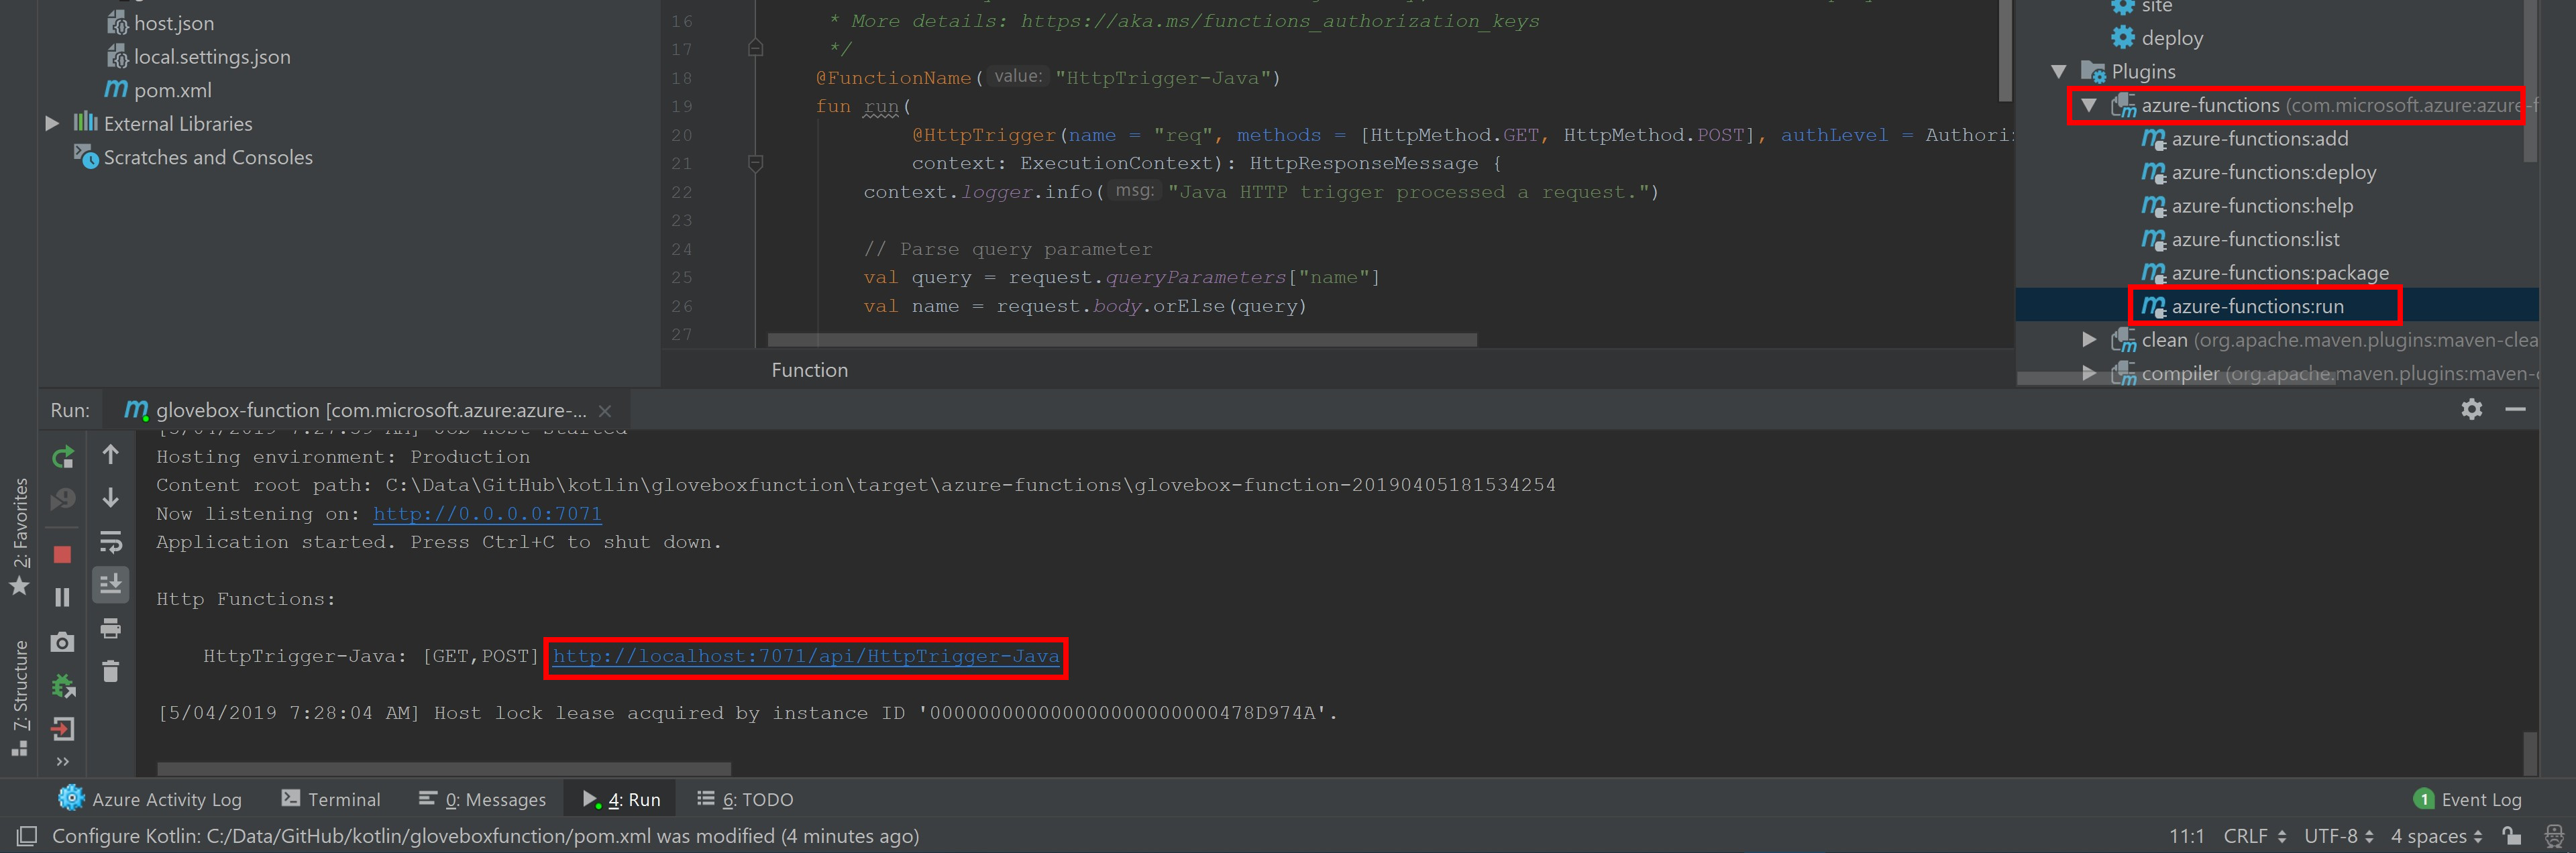2576x853 pixels.
Task: Click the Run panel settings gear
Action: pyautogui.click(x=2471, y=409)
